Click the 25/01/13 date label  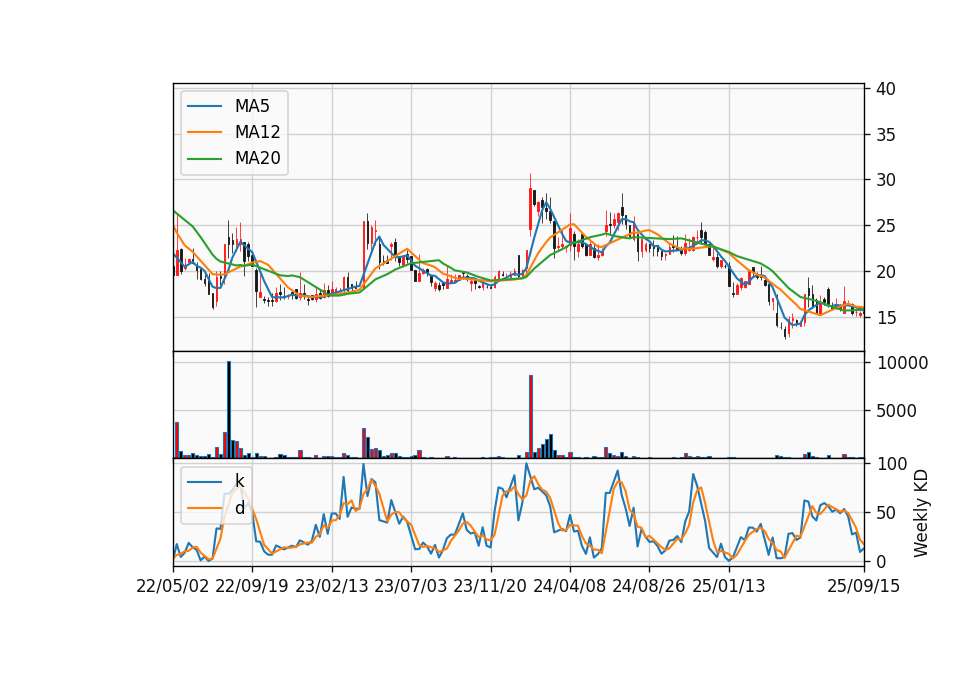pos(729,586)
